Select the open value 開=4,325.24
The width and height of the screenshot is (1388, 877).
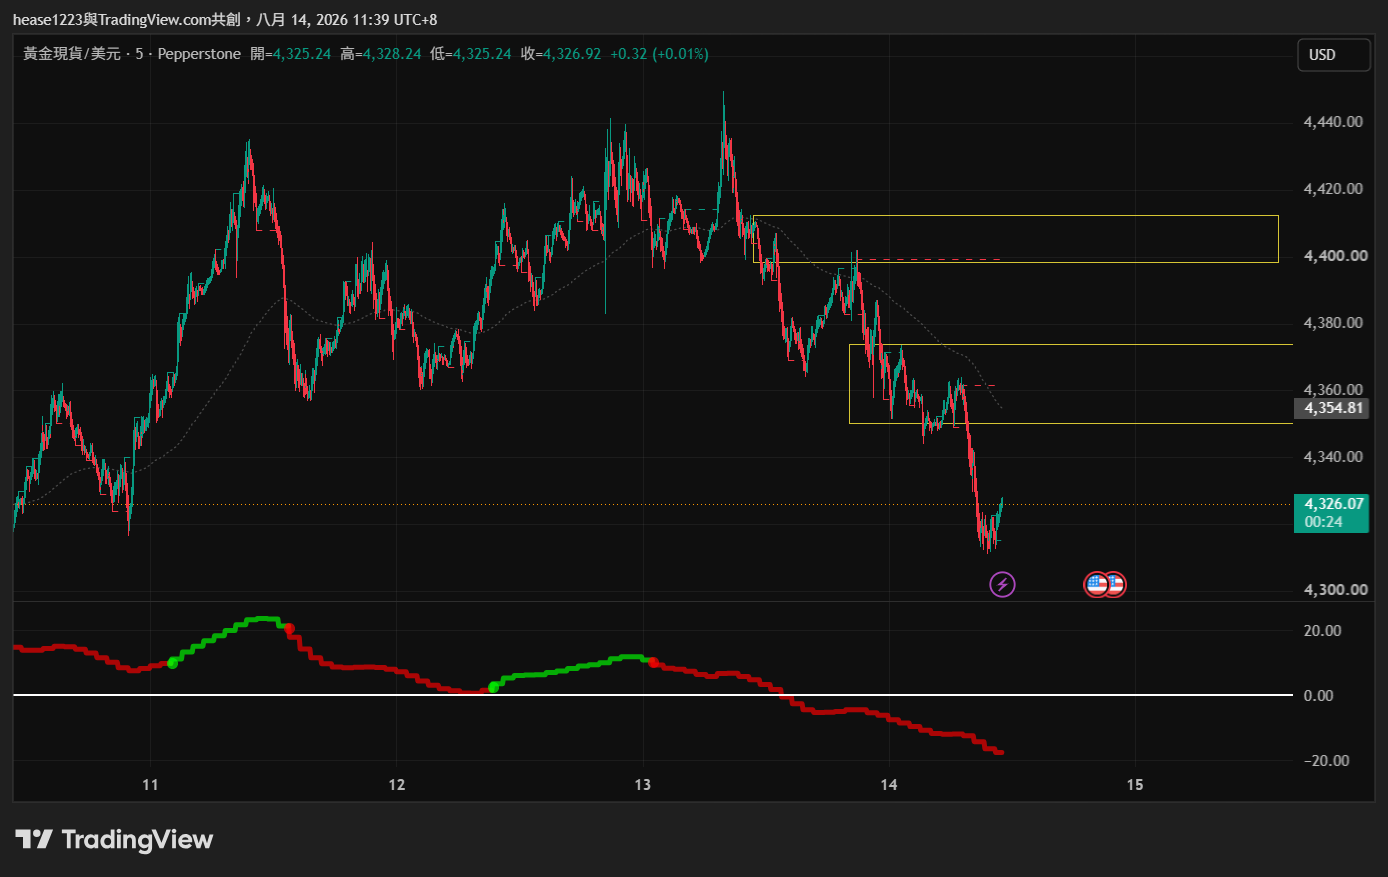coord(291,54)
